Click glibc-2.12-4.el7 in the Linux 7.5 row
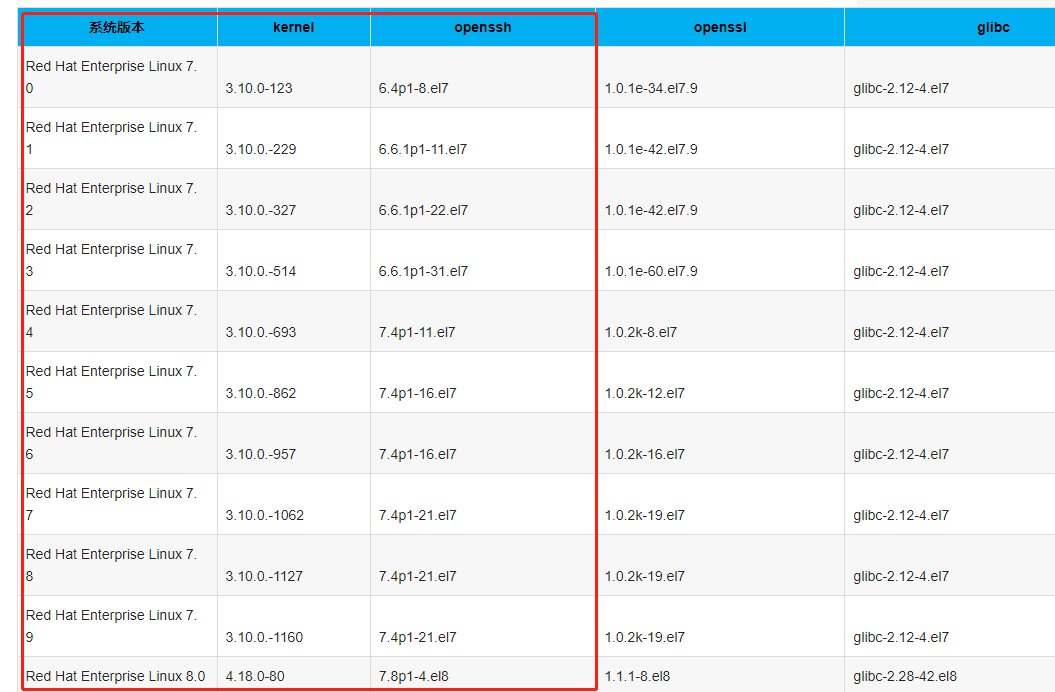 [901, 393]
